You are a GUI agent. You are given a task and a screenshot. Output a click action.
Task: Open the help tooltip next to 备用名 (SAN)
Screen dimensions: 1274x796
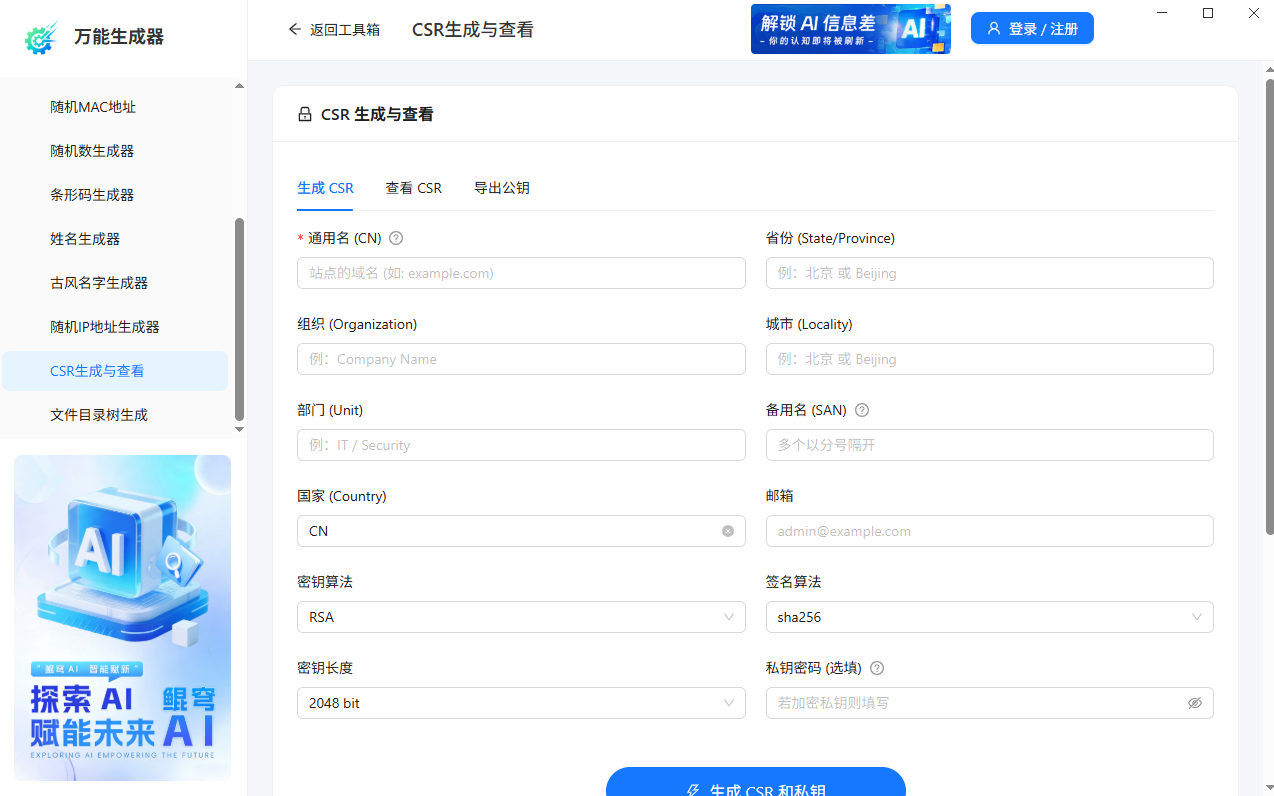862,410
